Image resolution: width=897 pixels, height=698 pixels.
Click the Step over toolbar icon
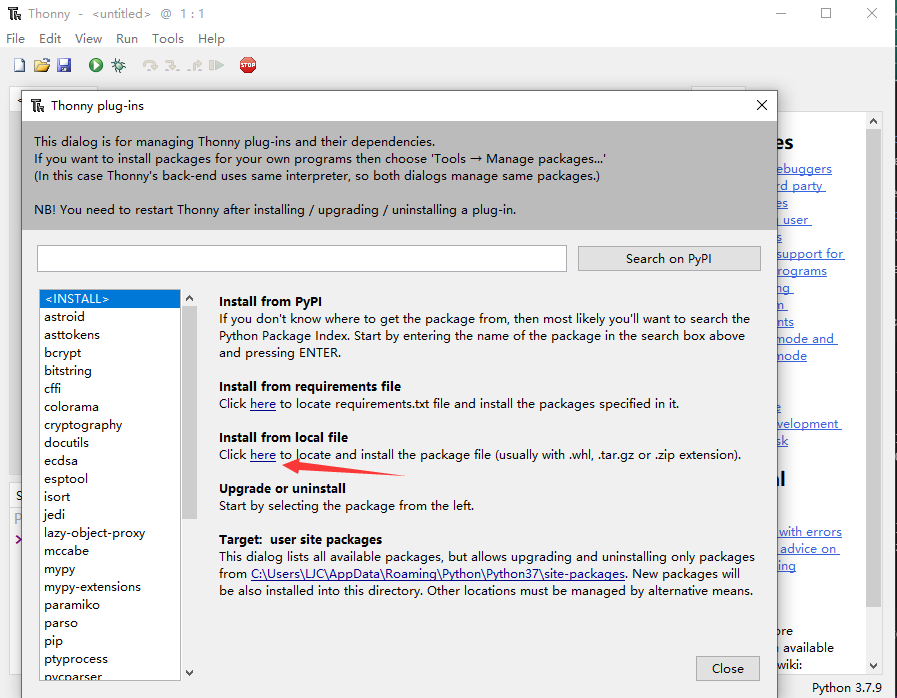click(150, 65)
